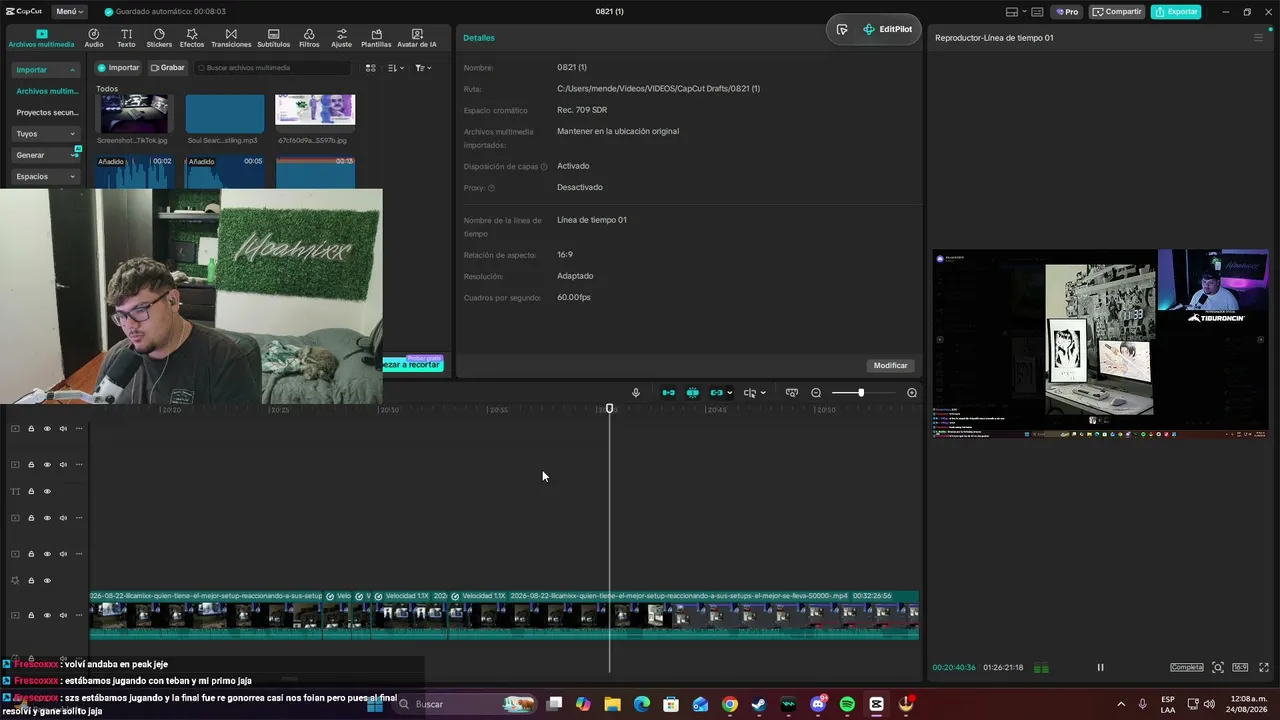Change player aspect ratio 16:9 button
This screenshot has width=1280, height=720.
1240,667
